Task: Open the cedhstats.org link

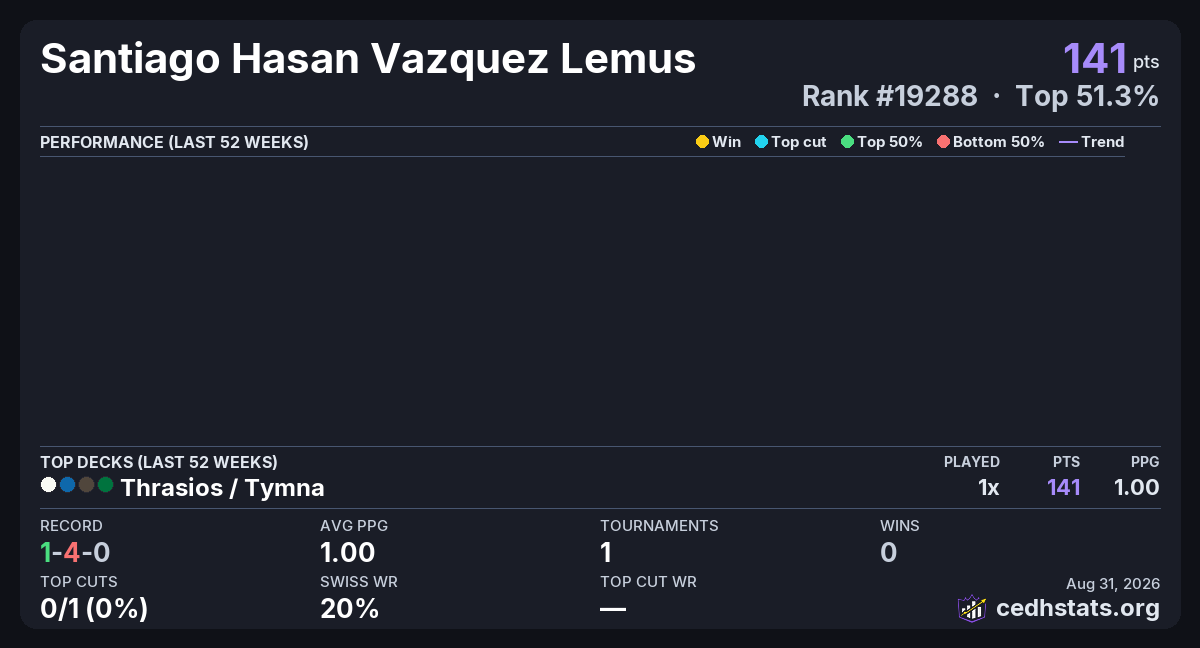Action: (1078, 608)
